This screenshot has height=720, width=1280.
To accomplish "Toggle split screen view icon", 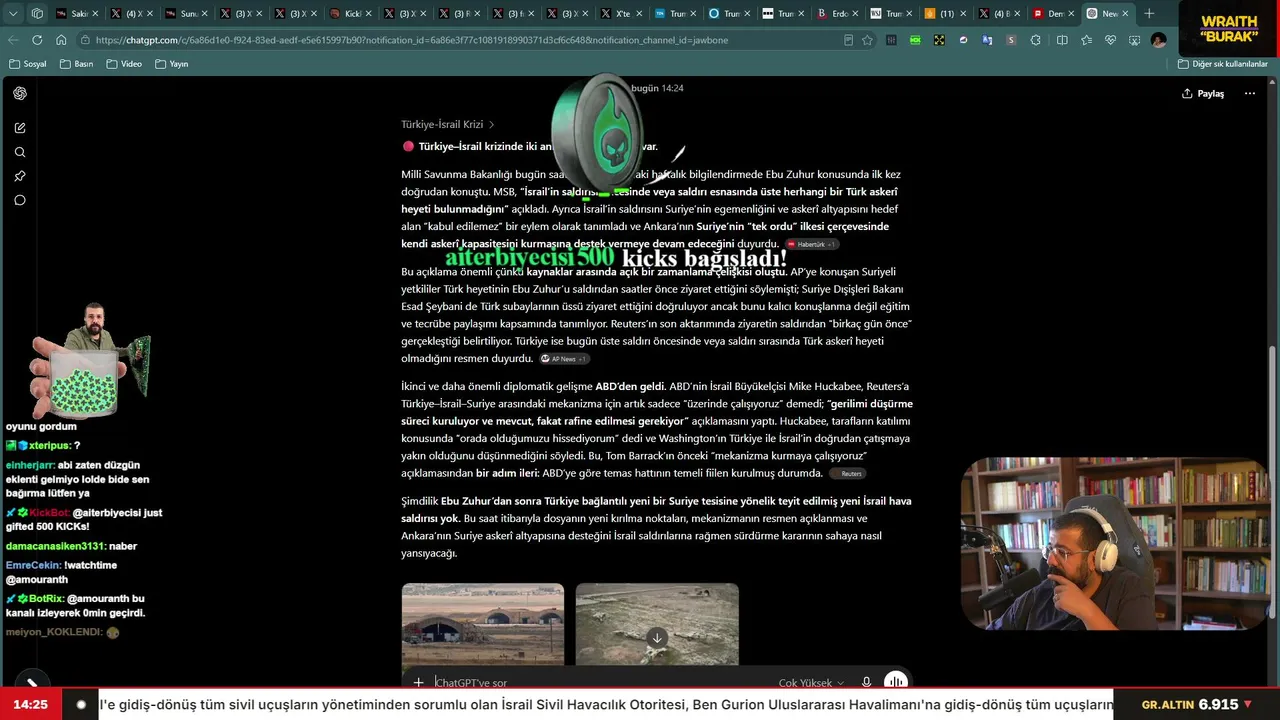I will 1062,40.
